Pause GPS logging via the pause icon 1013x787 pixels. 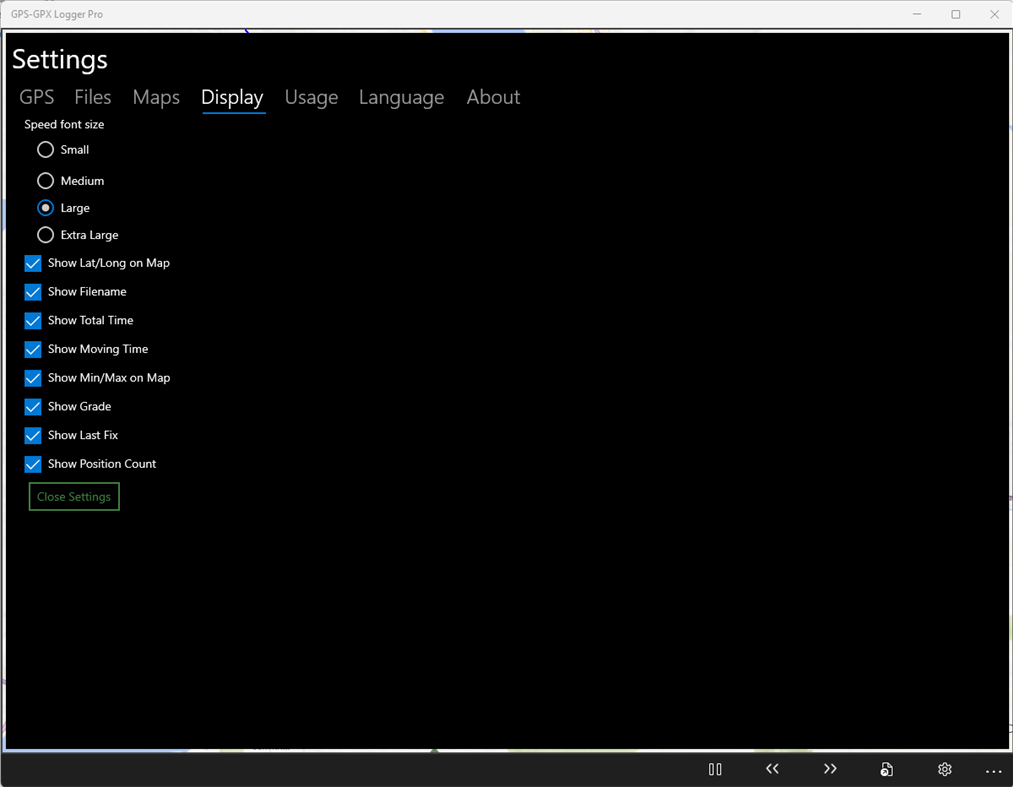[715, 769]
